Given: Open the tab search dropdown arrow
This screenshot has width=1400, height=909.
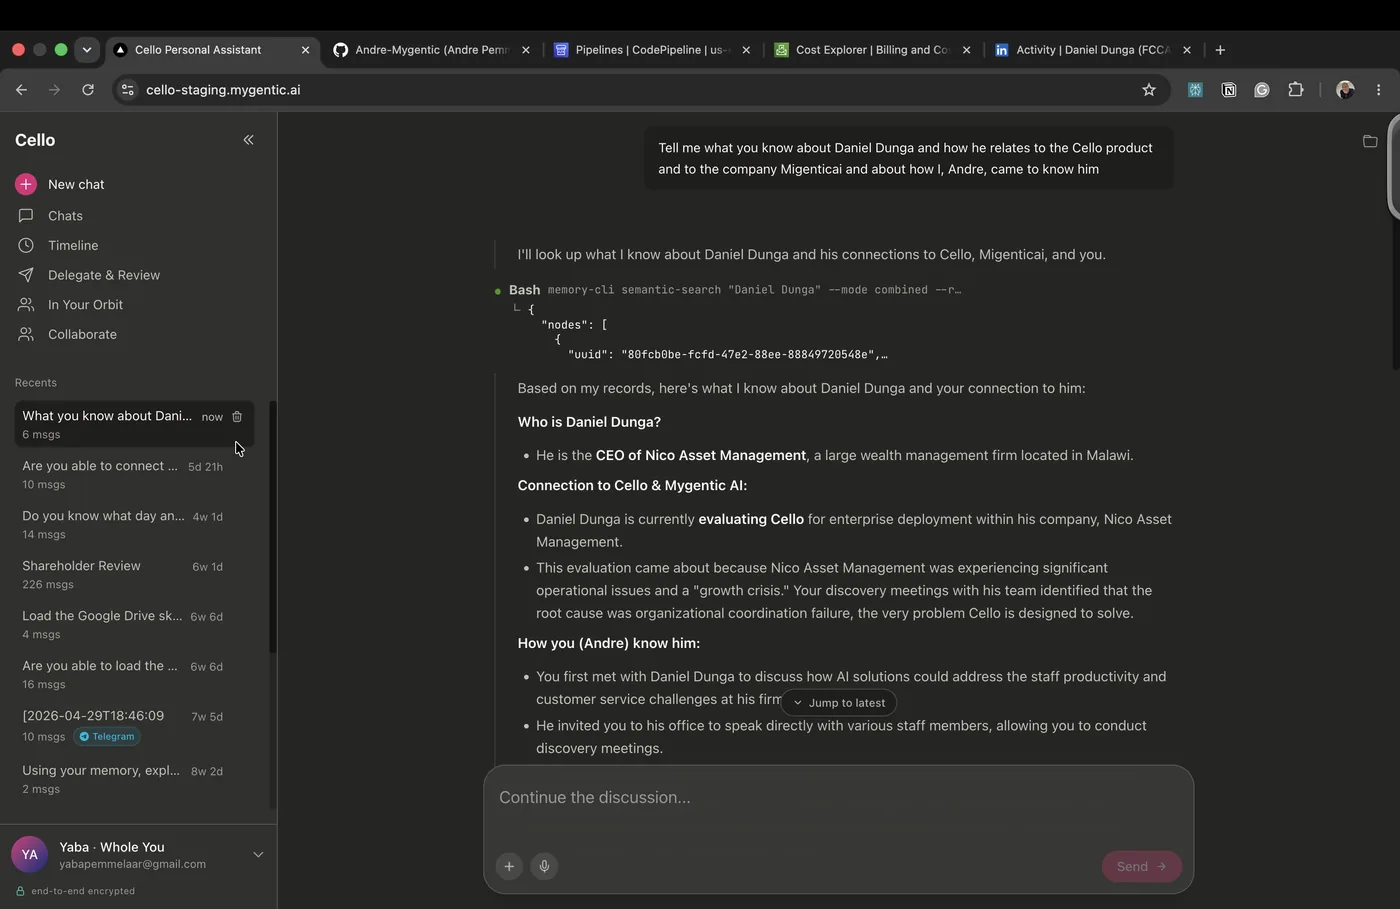Looking at the screenshot, I should pos(87,50).
